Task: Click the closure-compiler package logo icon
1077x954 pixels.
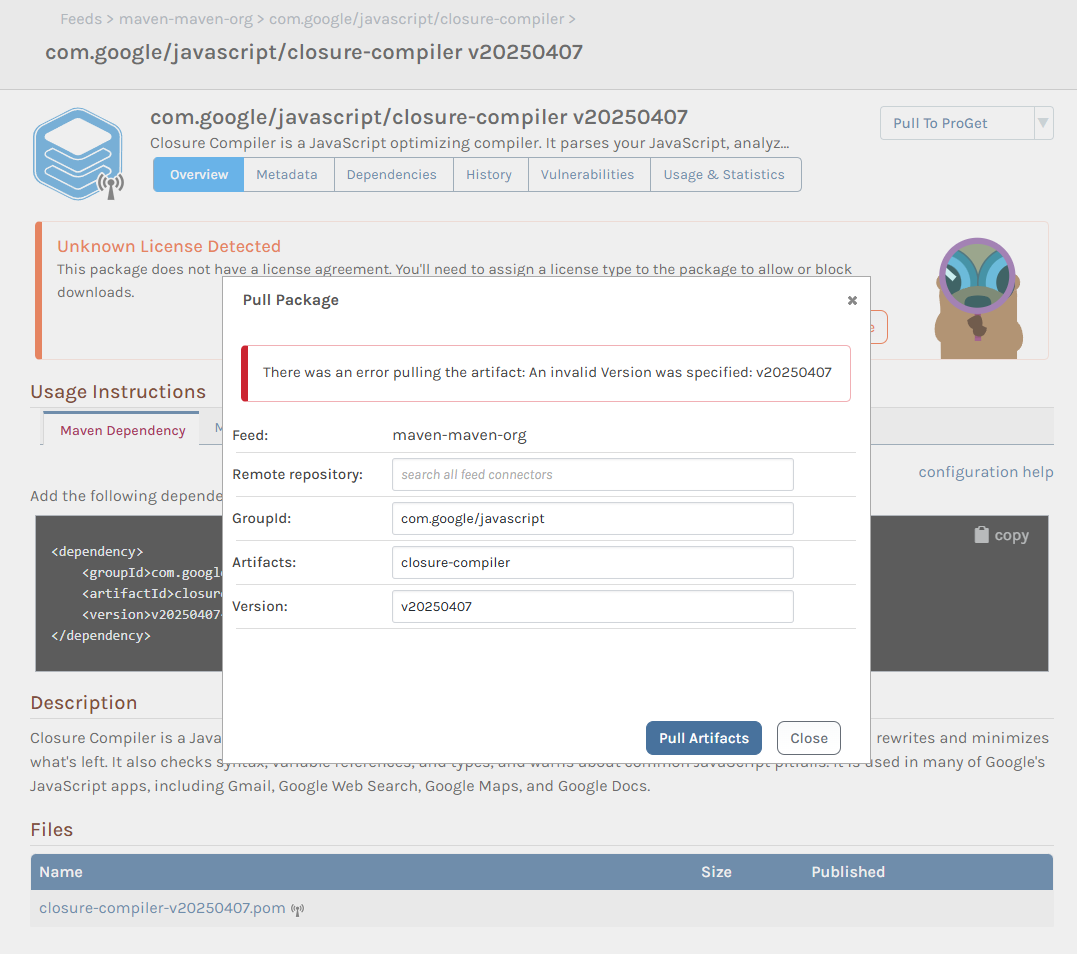Action: coord(78,154)
